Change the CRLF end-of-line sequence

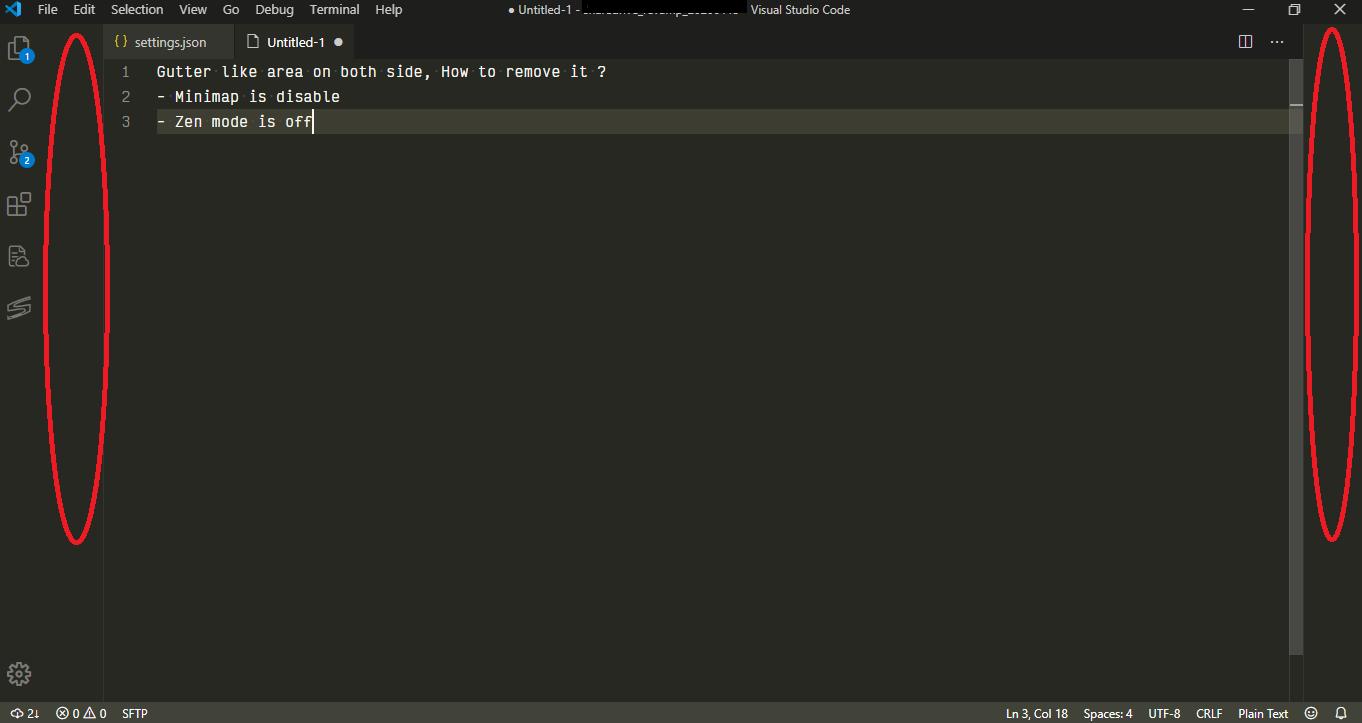click(x=1208, y=713)
